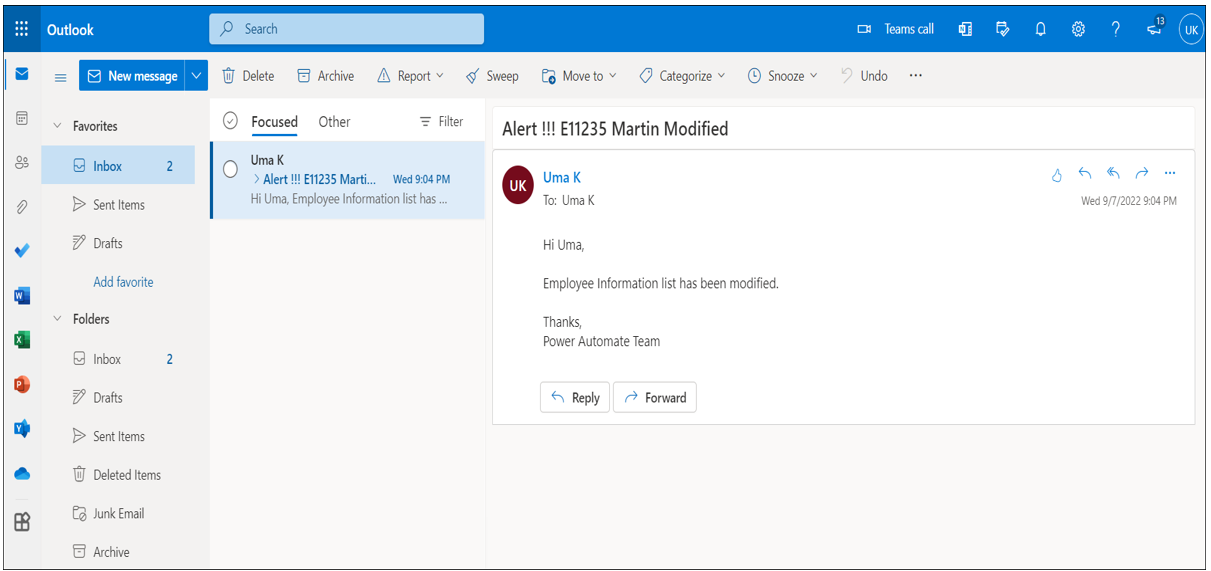Click Delete in the toolbar
The width and height of the screenshot is (1211, 571).
point(247,76)
